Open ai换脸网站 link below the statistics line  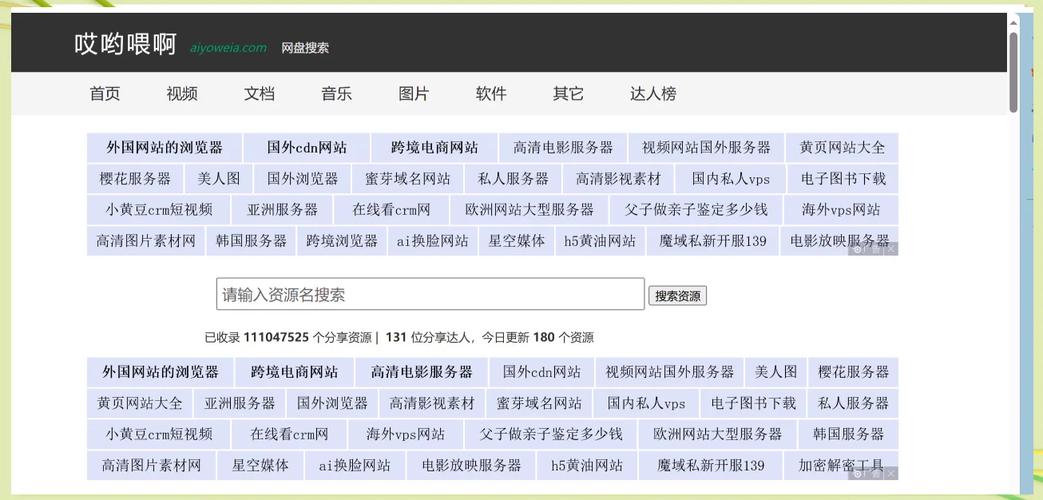point(355,465)
